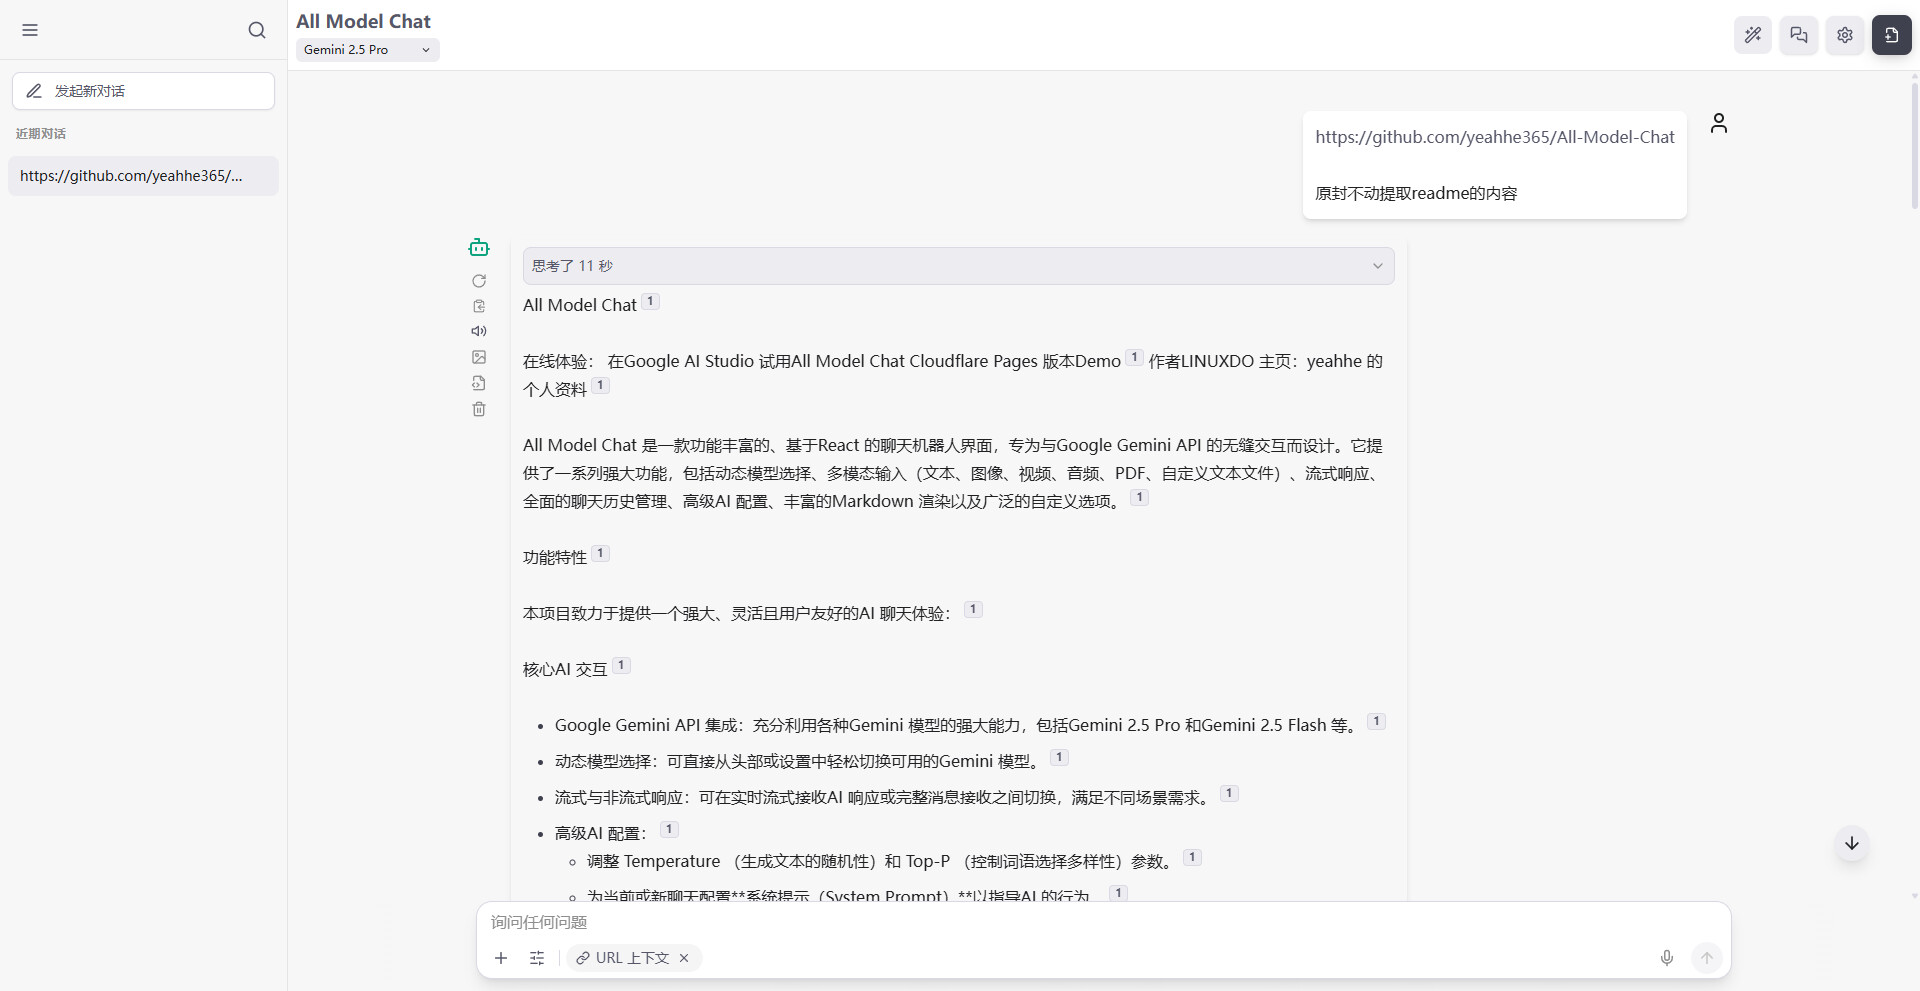Regenerate the response with the retry icon
The image size is (1920, 991).
479,281
